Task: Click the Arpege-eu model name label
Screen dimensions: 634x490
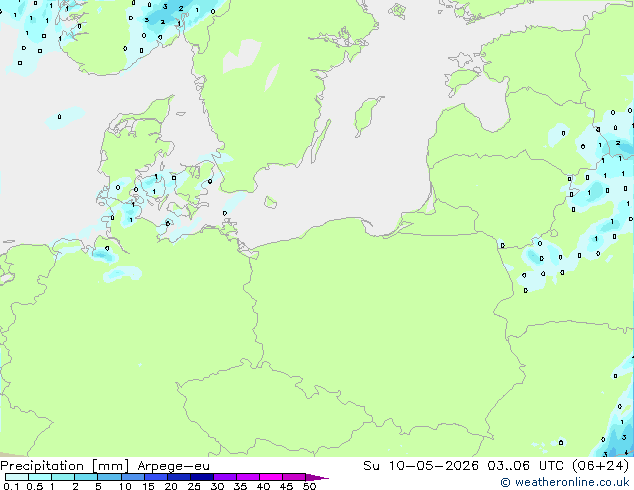Action: (x=173, y=466)
